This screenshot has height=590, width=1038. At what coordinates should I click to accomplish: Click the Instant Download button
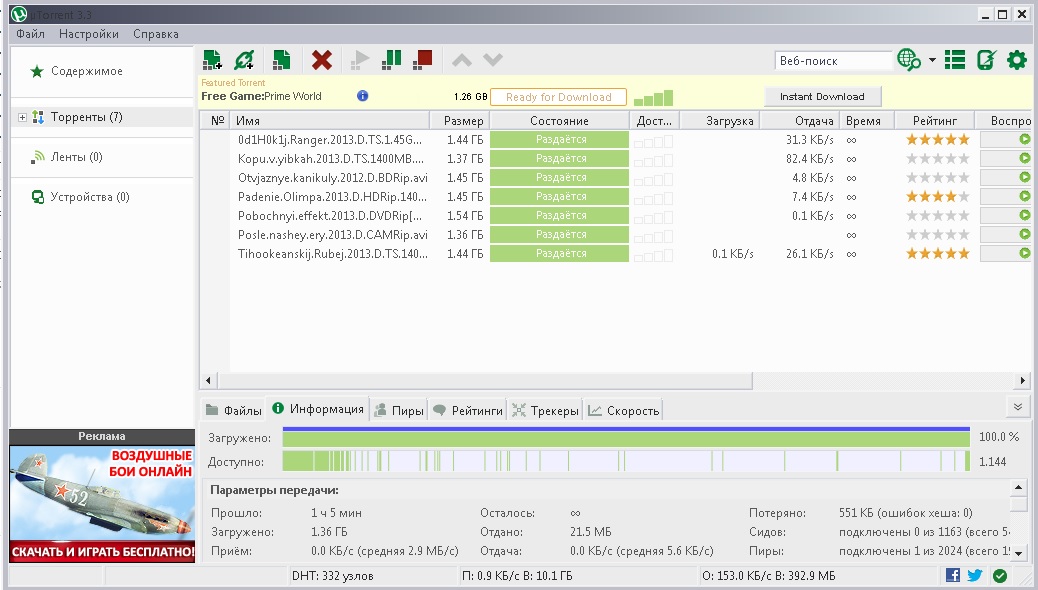822,97
